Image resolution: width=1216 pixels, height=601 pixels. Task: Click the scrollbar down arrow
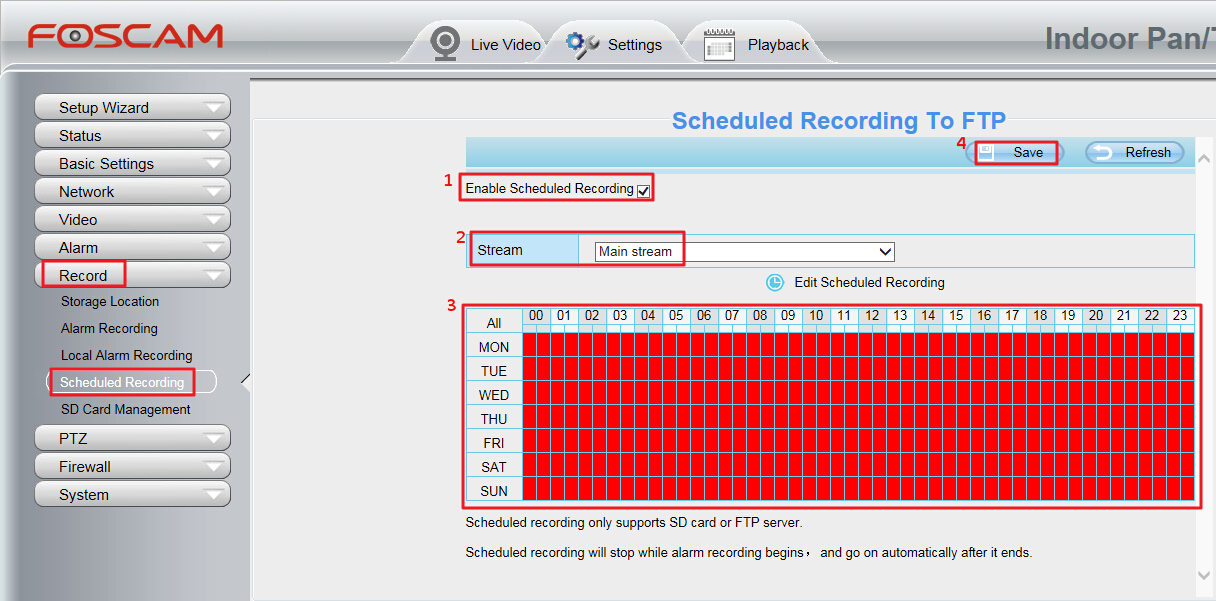1204,574
